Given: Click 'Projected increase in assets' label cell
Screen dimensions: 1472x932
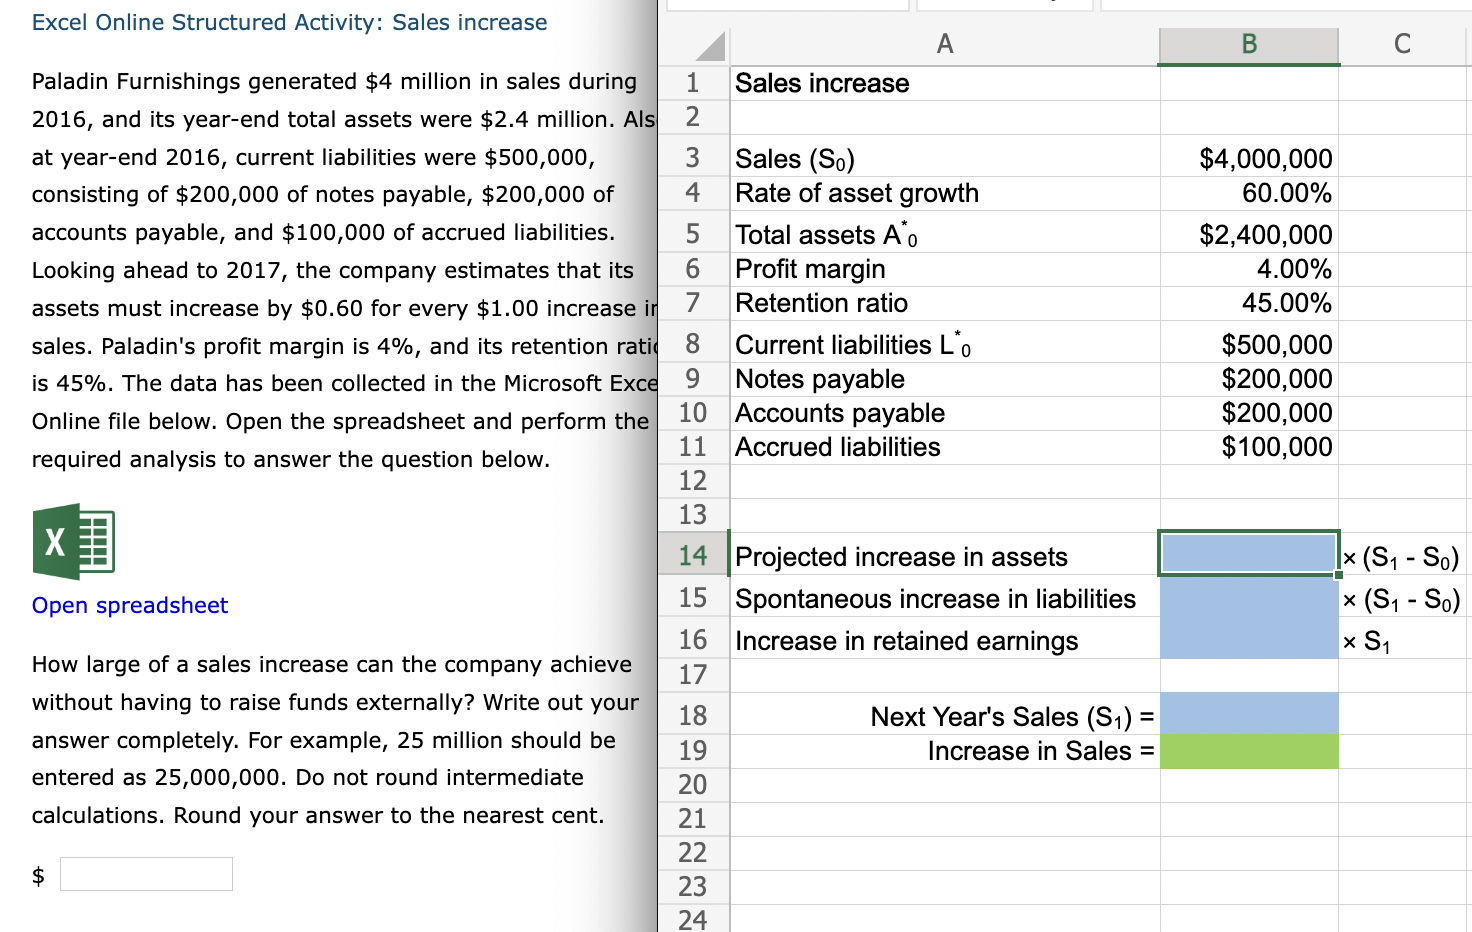Looking at the screenshot, I should pos(945,555).
